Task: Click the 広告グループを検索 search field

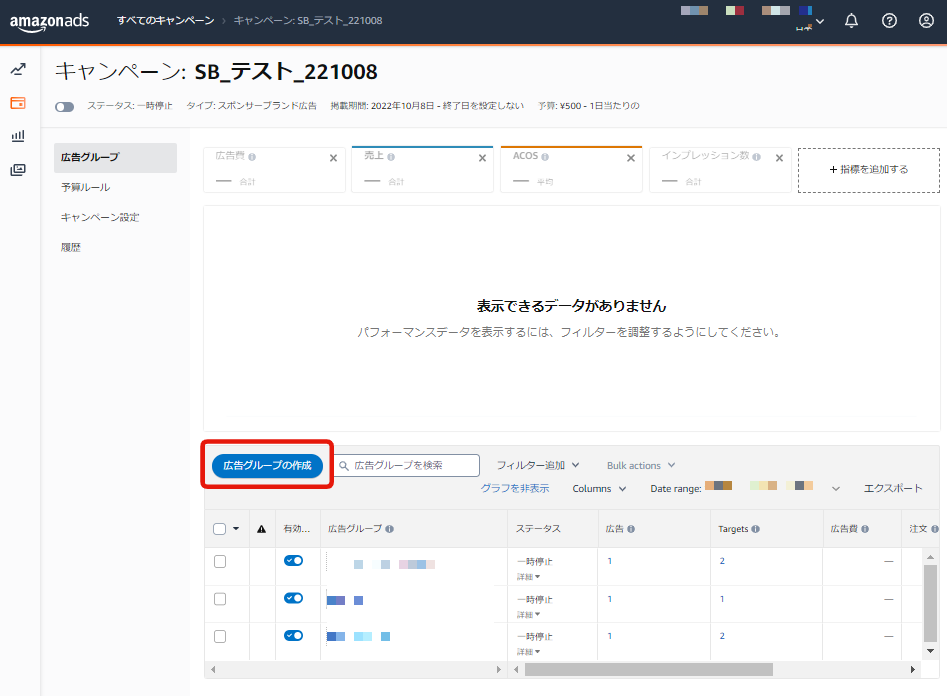Action: [407, 465]
